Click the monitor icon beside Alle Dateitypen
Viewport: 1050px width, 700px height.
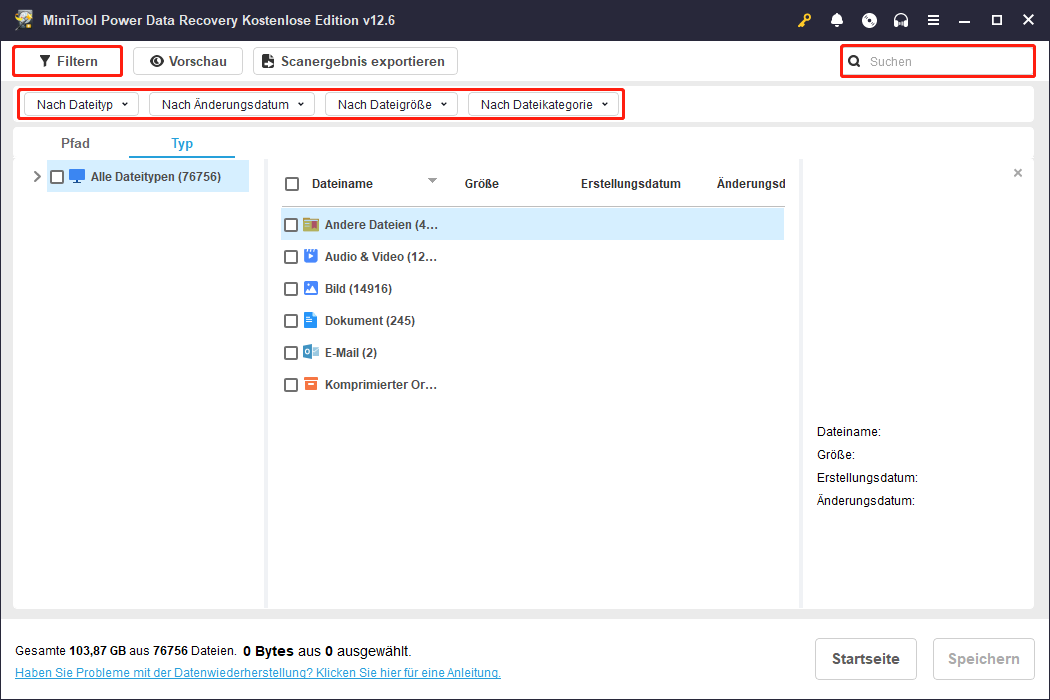tap(77, 176)
